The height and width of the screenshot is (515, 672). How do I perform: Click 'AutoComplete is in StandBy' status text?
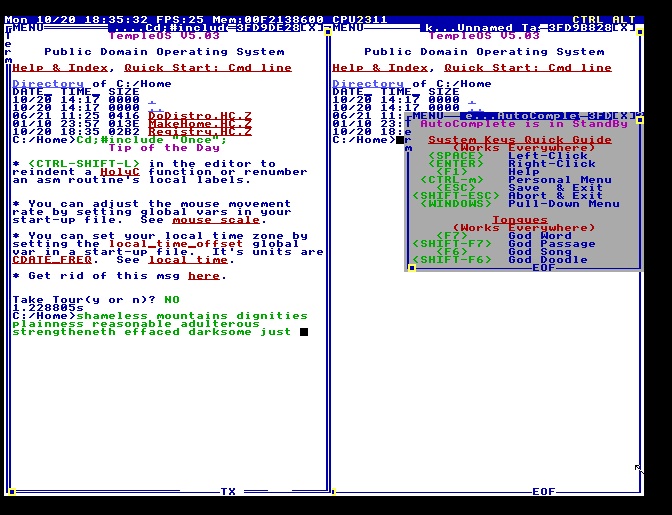point(524,124)
